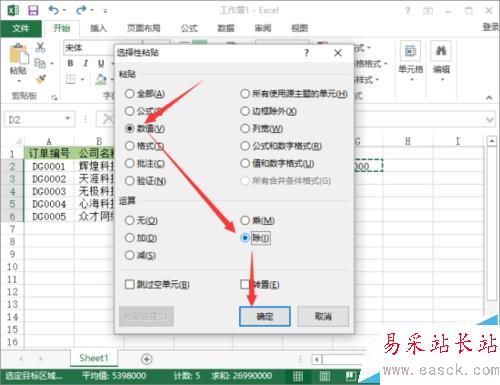The width and height of the screenshot is (500, 385).
Task: Click the Undo arrow icon
Action: pyautogui.click(x=54, y=10)
